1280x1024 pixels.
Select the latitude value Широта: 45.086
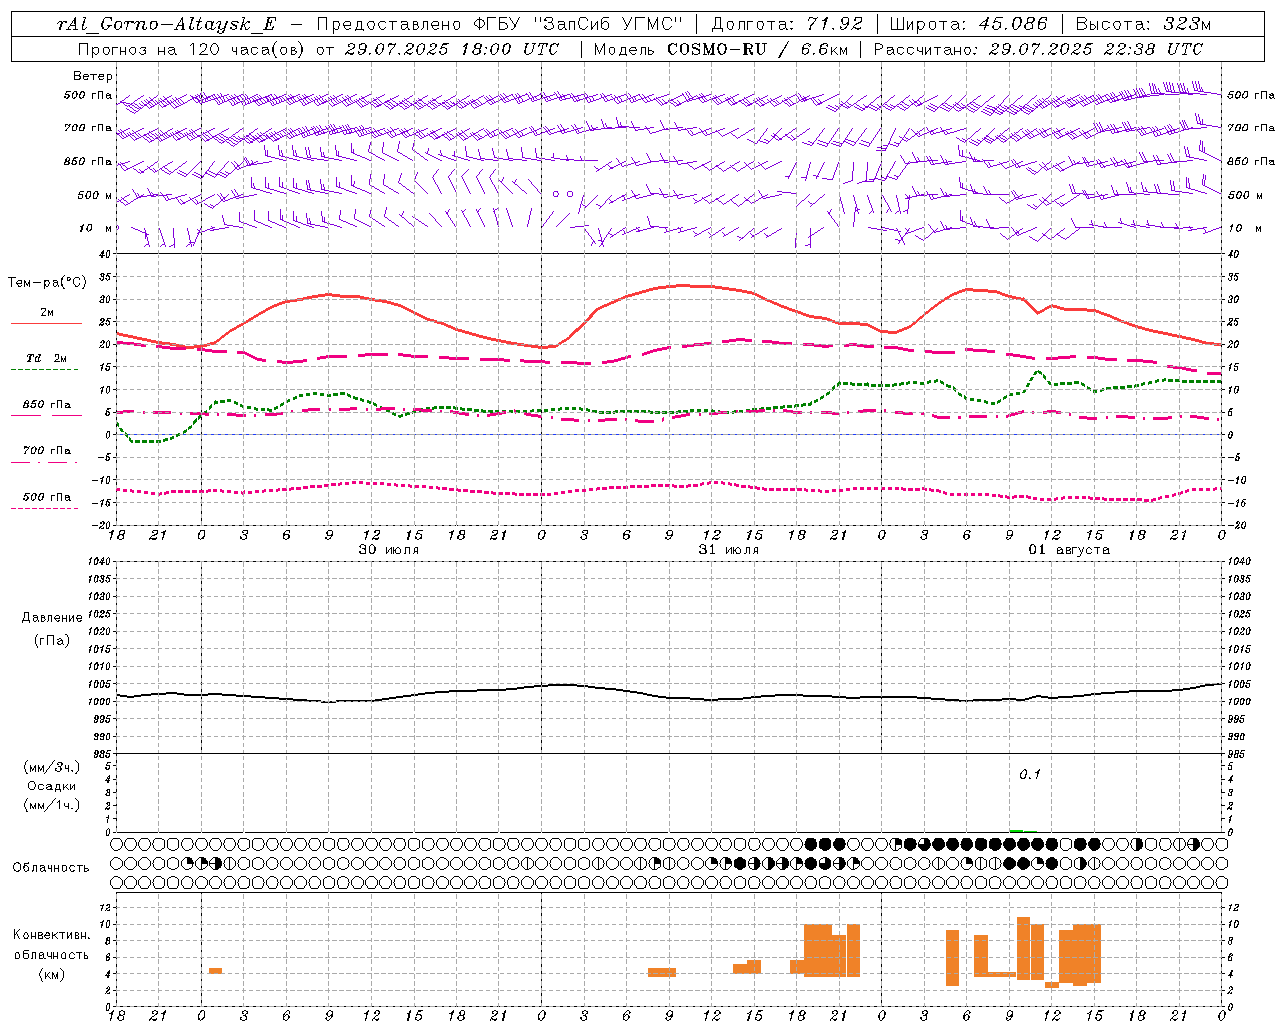coord(968,24)
